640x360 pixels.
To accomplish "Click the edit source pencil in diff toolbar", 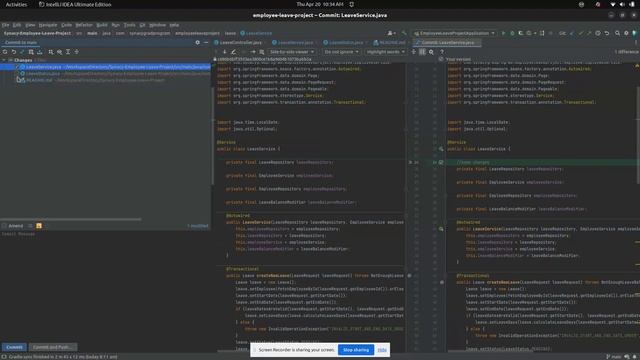I will 233,52.
